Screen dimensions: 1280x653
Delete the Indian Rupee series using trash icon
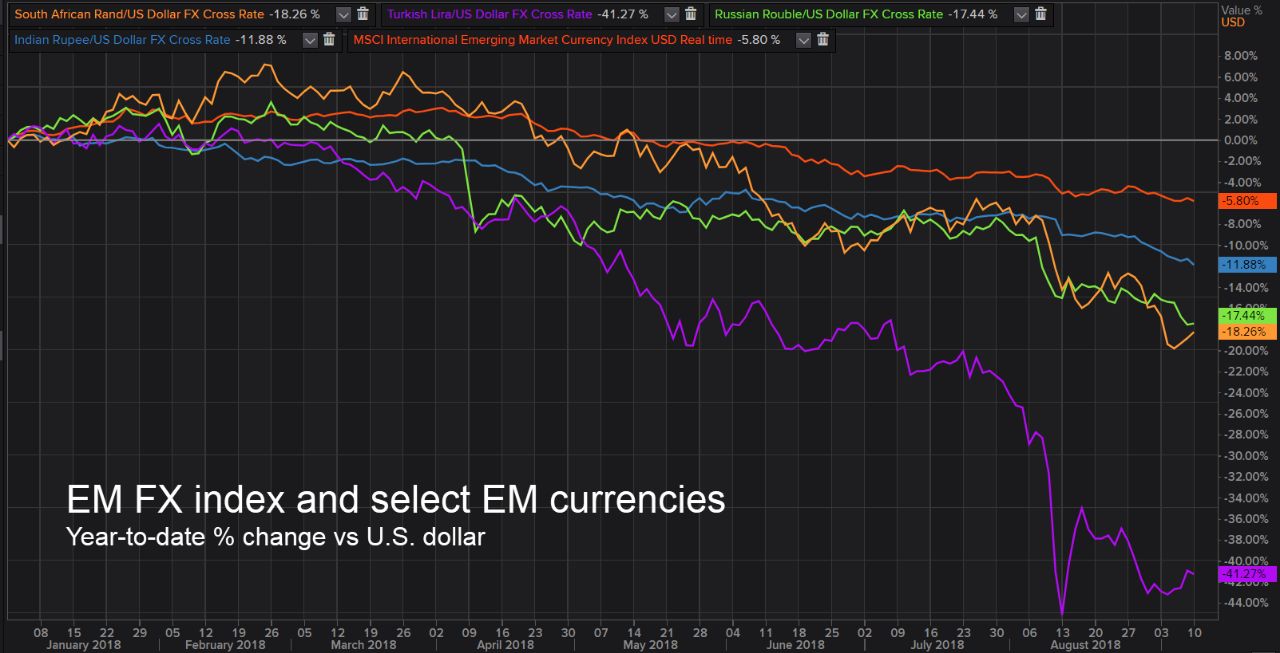coord(329,40)
